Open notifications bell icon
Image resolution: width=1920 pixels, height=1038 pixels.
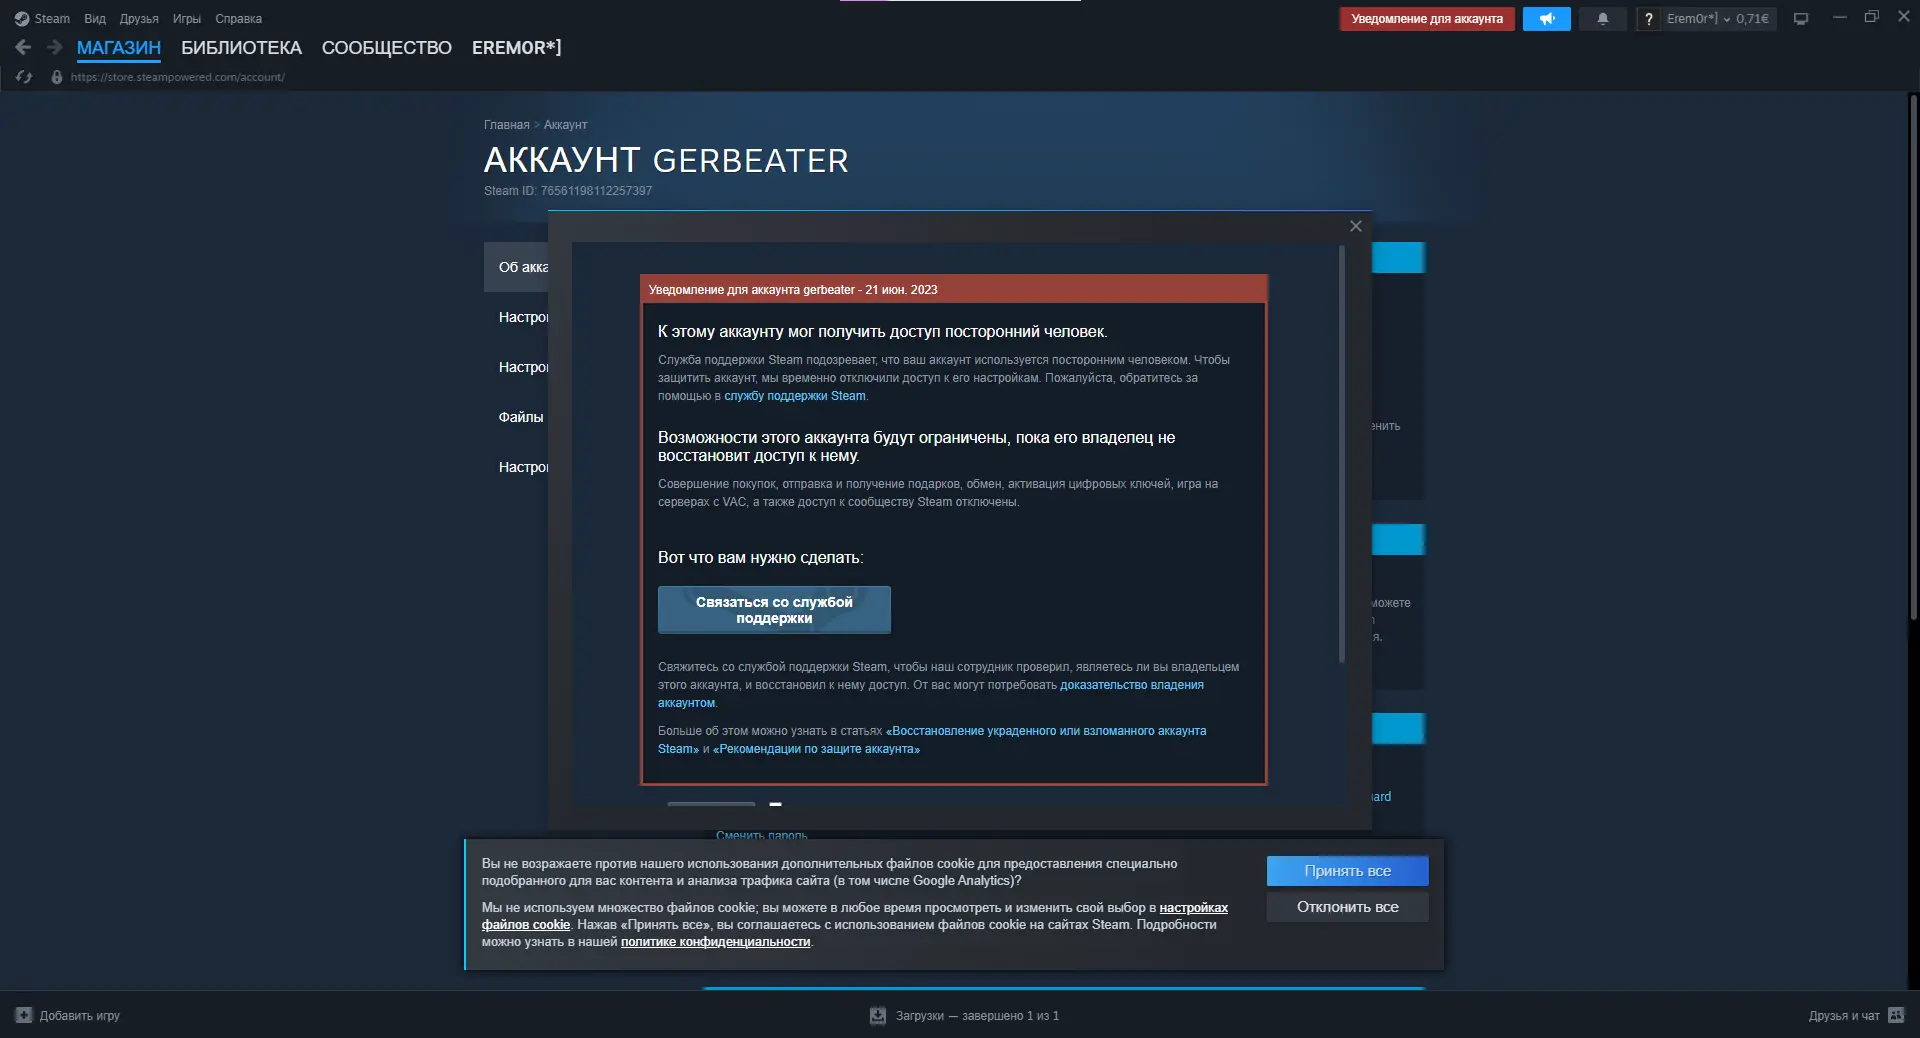[x=1603, y=19]
